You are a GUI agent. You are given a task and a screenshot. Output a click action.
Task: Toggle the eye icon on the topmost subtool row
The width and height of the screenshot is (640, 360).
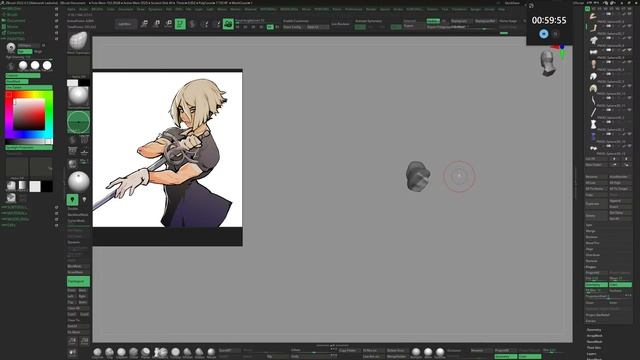pyautogui.click(x=629, y=14)
